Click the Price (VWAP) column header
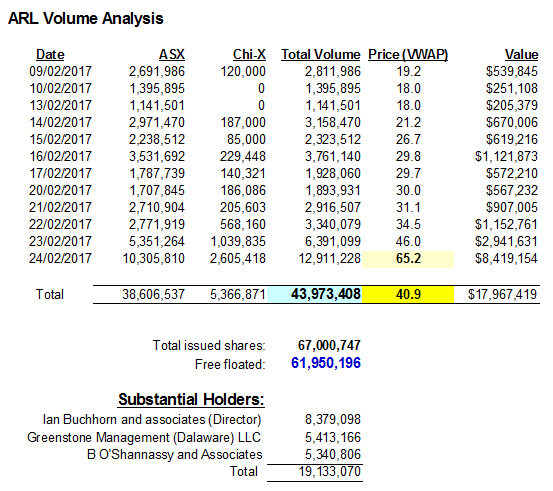The image size is (553, 491). point(408,55)
